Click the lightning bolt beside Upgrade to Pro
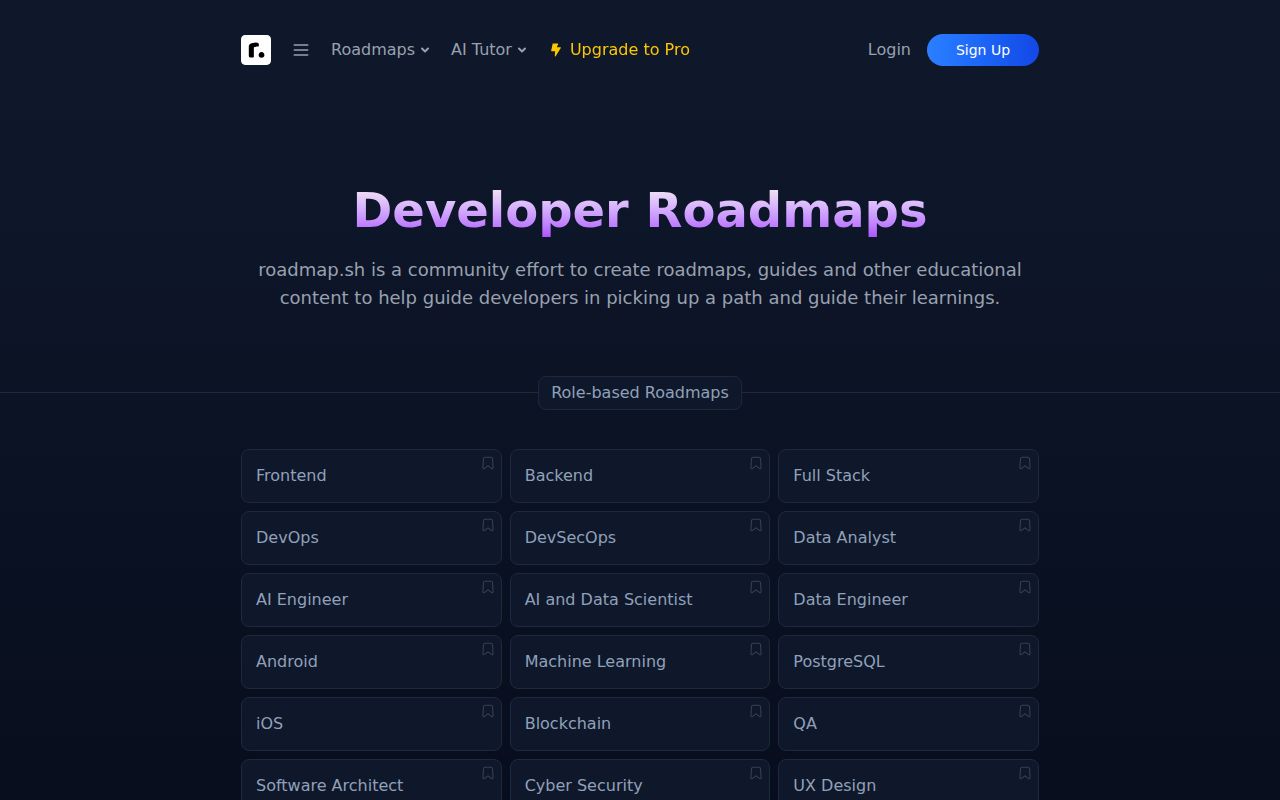The image size is (1280, 800). coord(554,49)
